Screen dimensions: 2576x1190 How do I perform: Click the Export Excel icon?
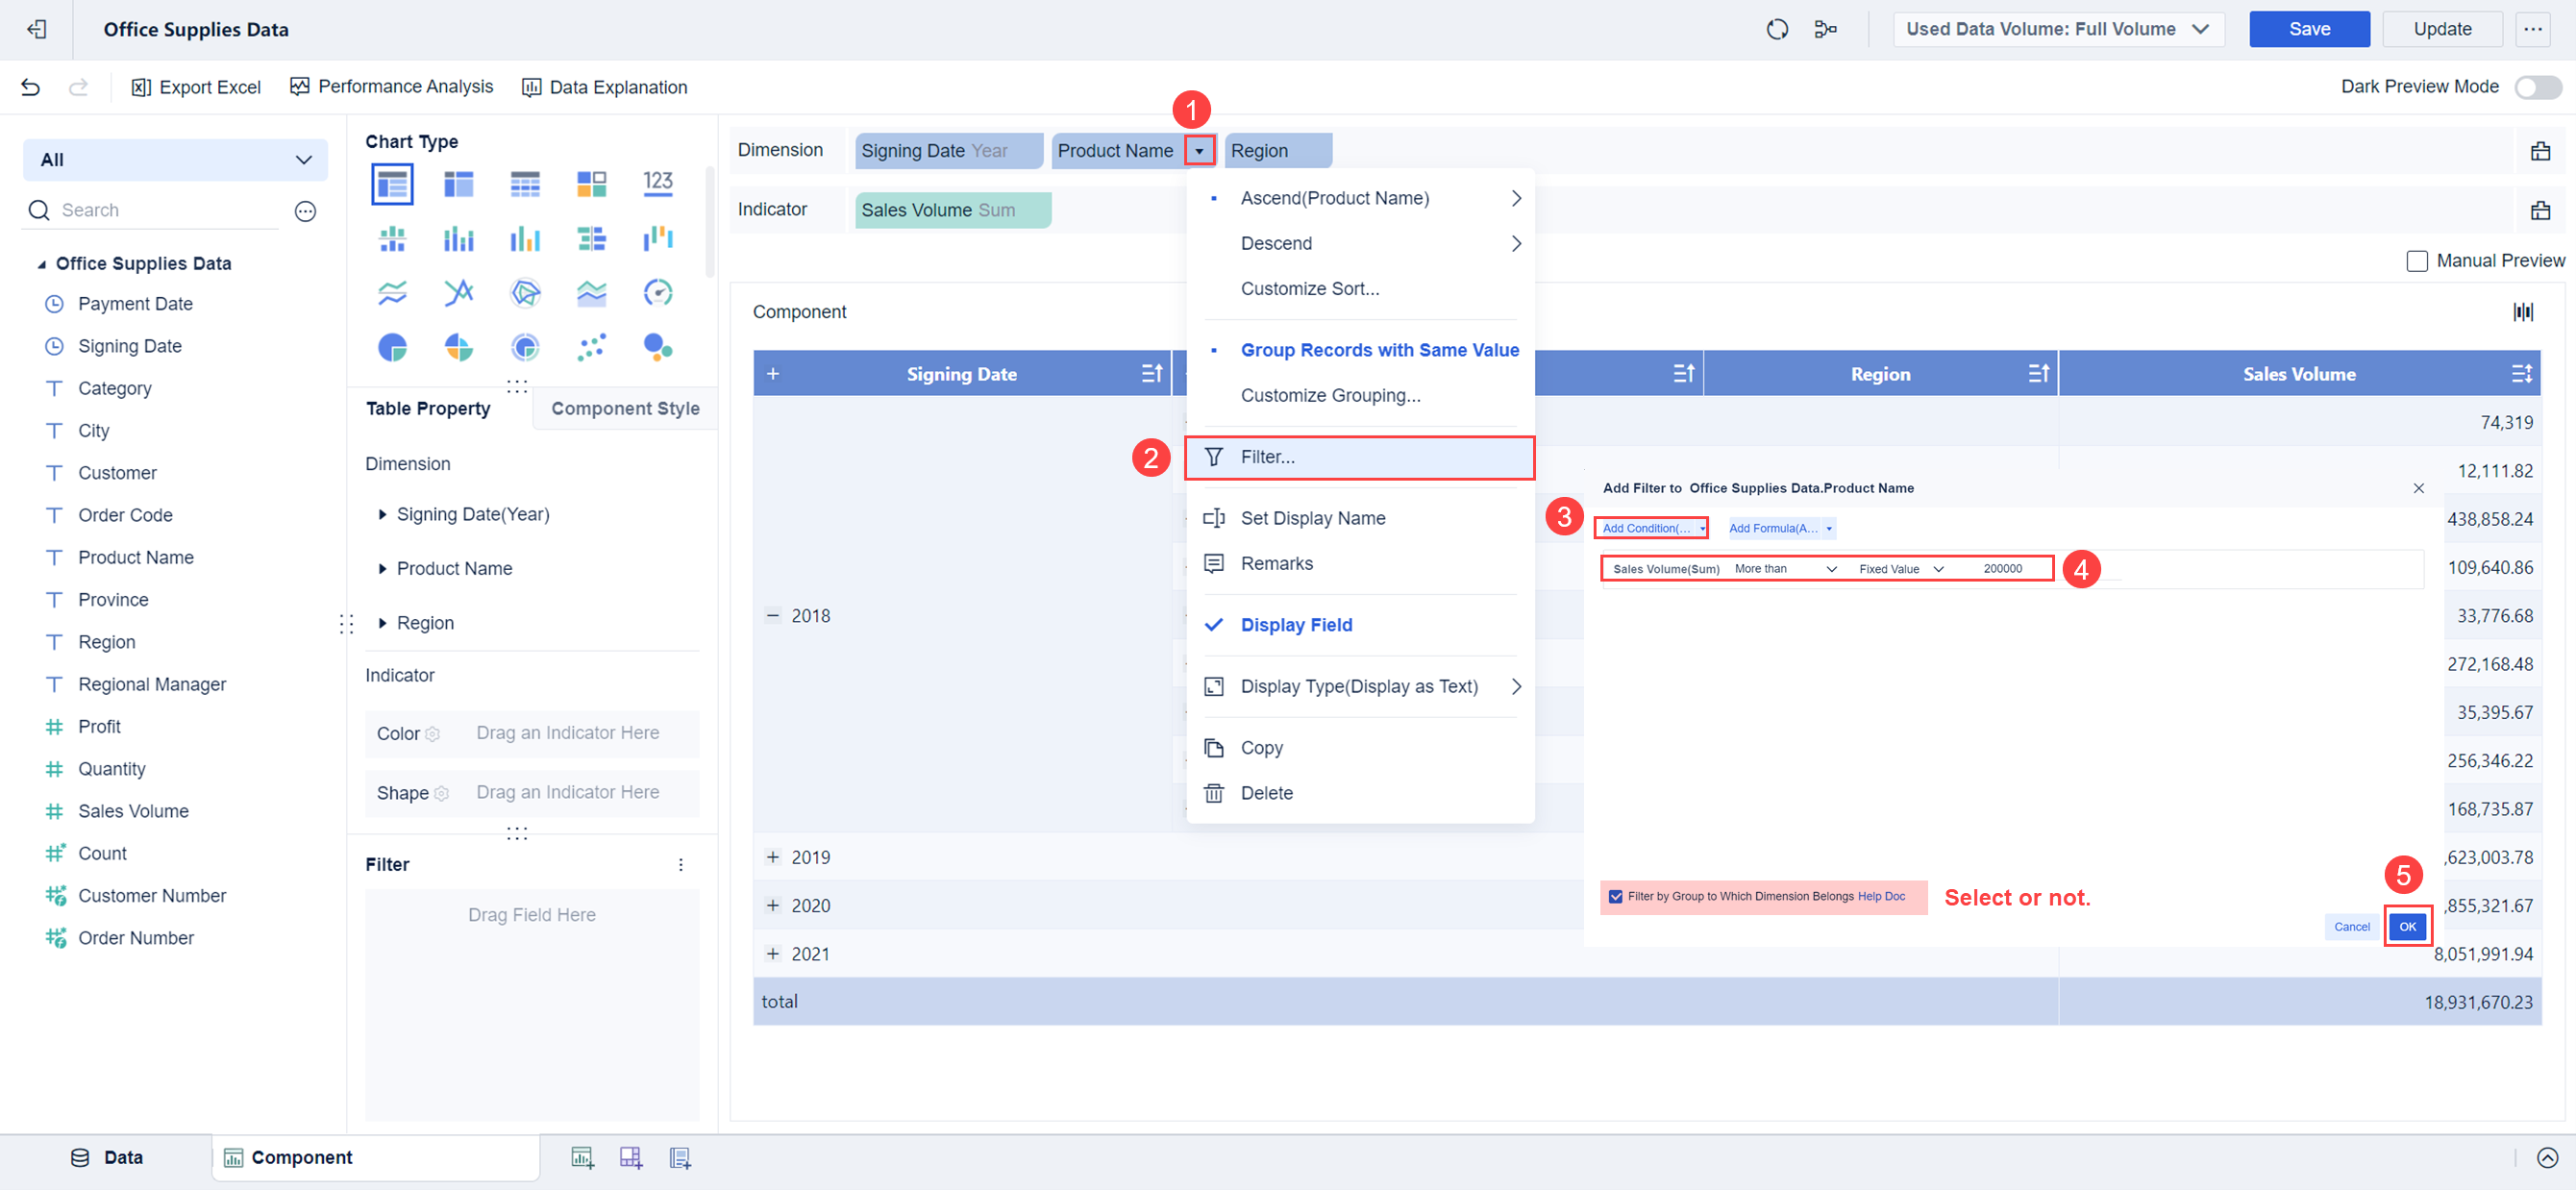click(141, 87)
